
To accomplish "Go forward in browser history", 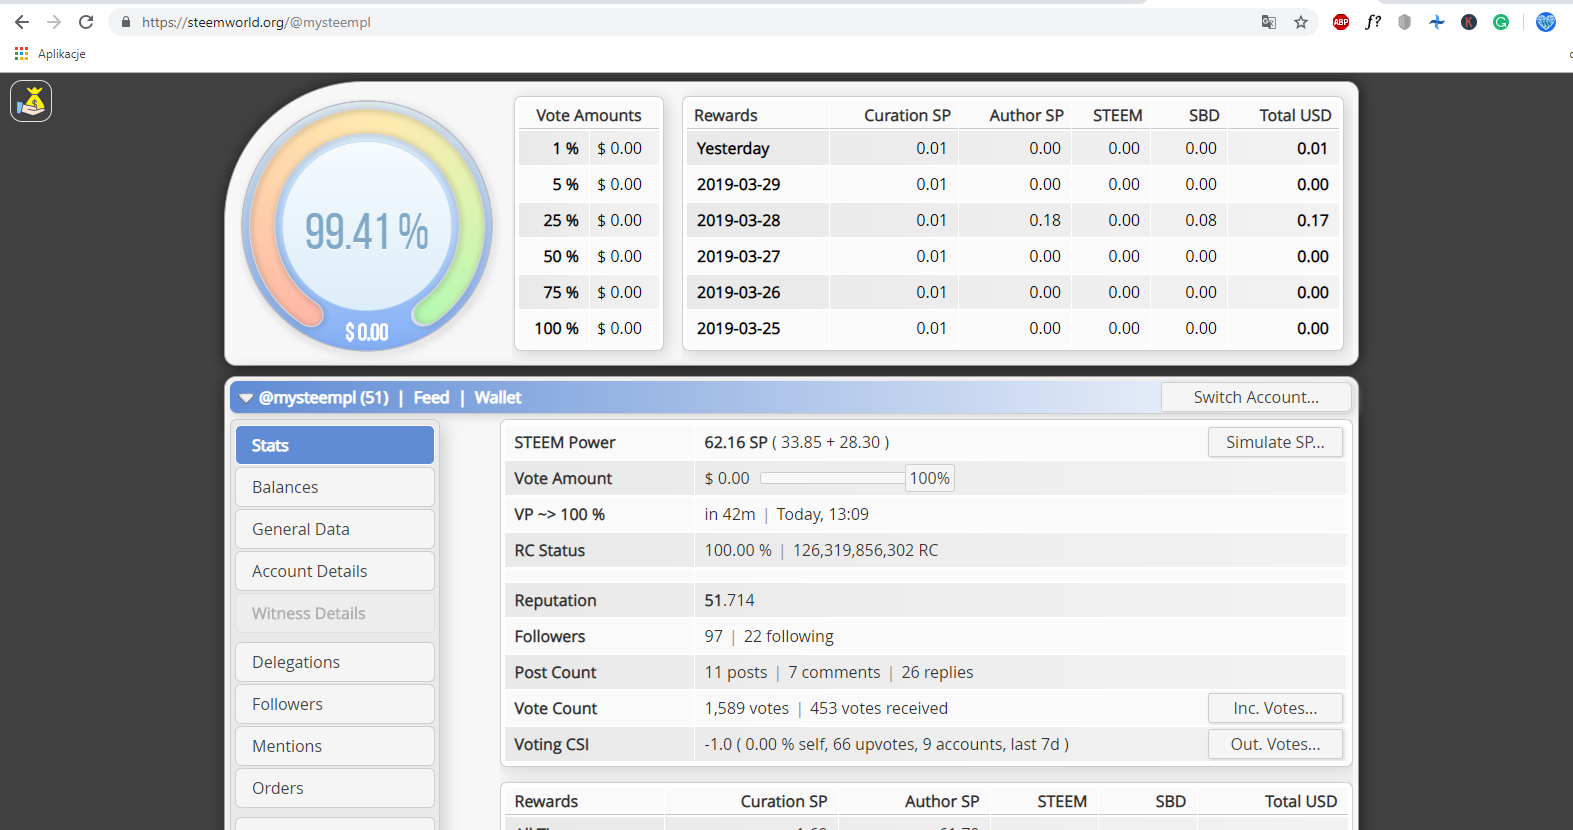I will click(x=54, y=22).
